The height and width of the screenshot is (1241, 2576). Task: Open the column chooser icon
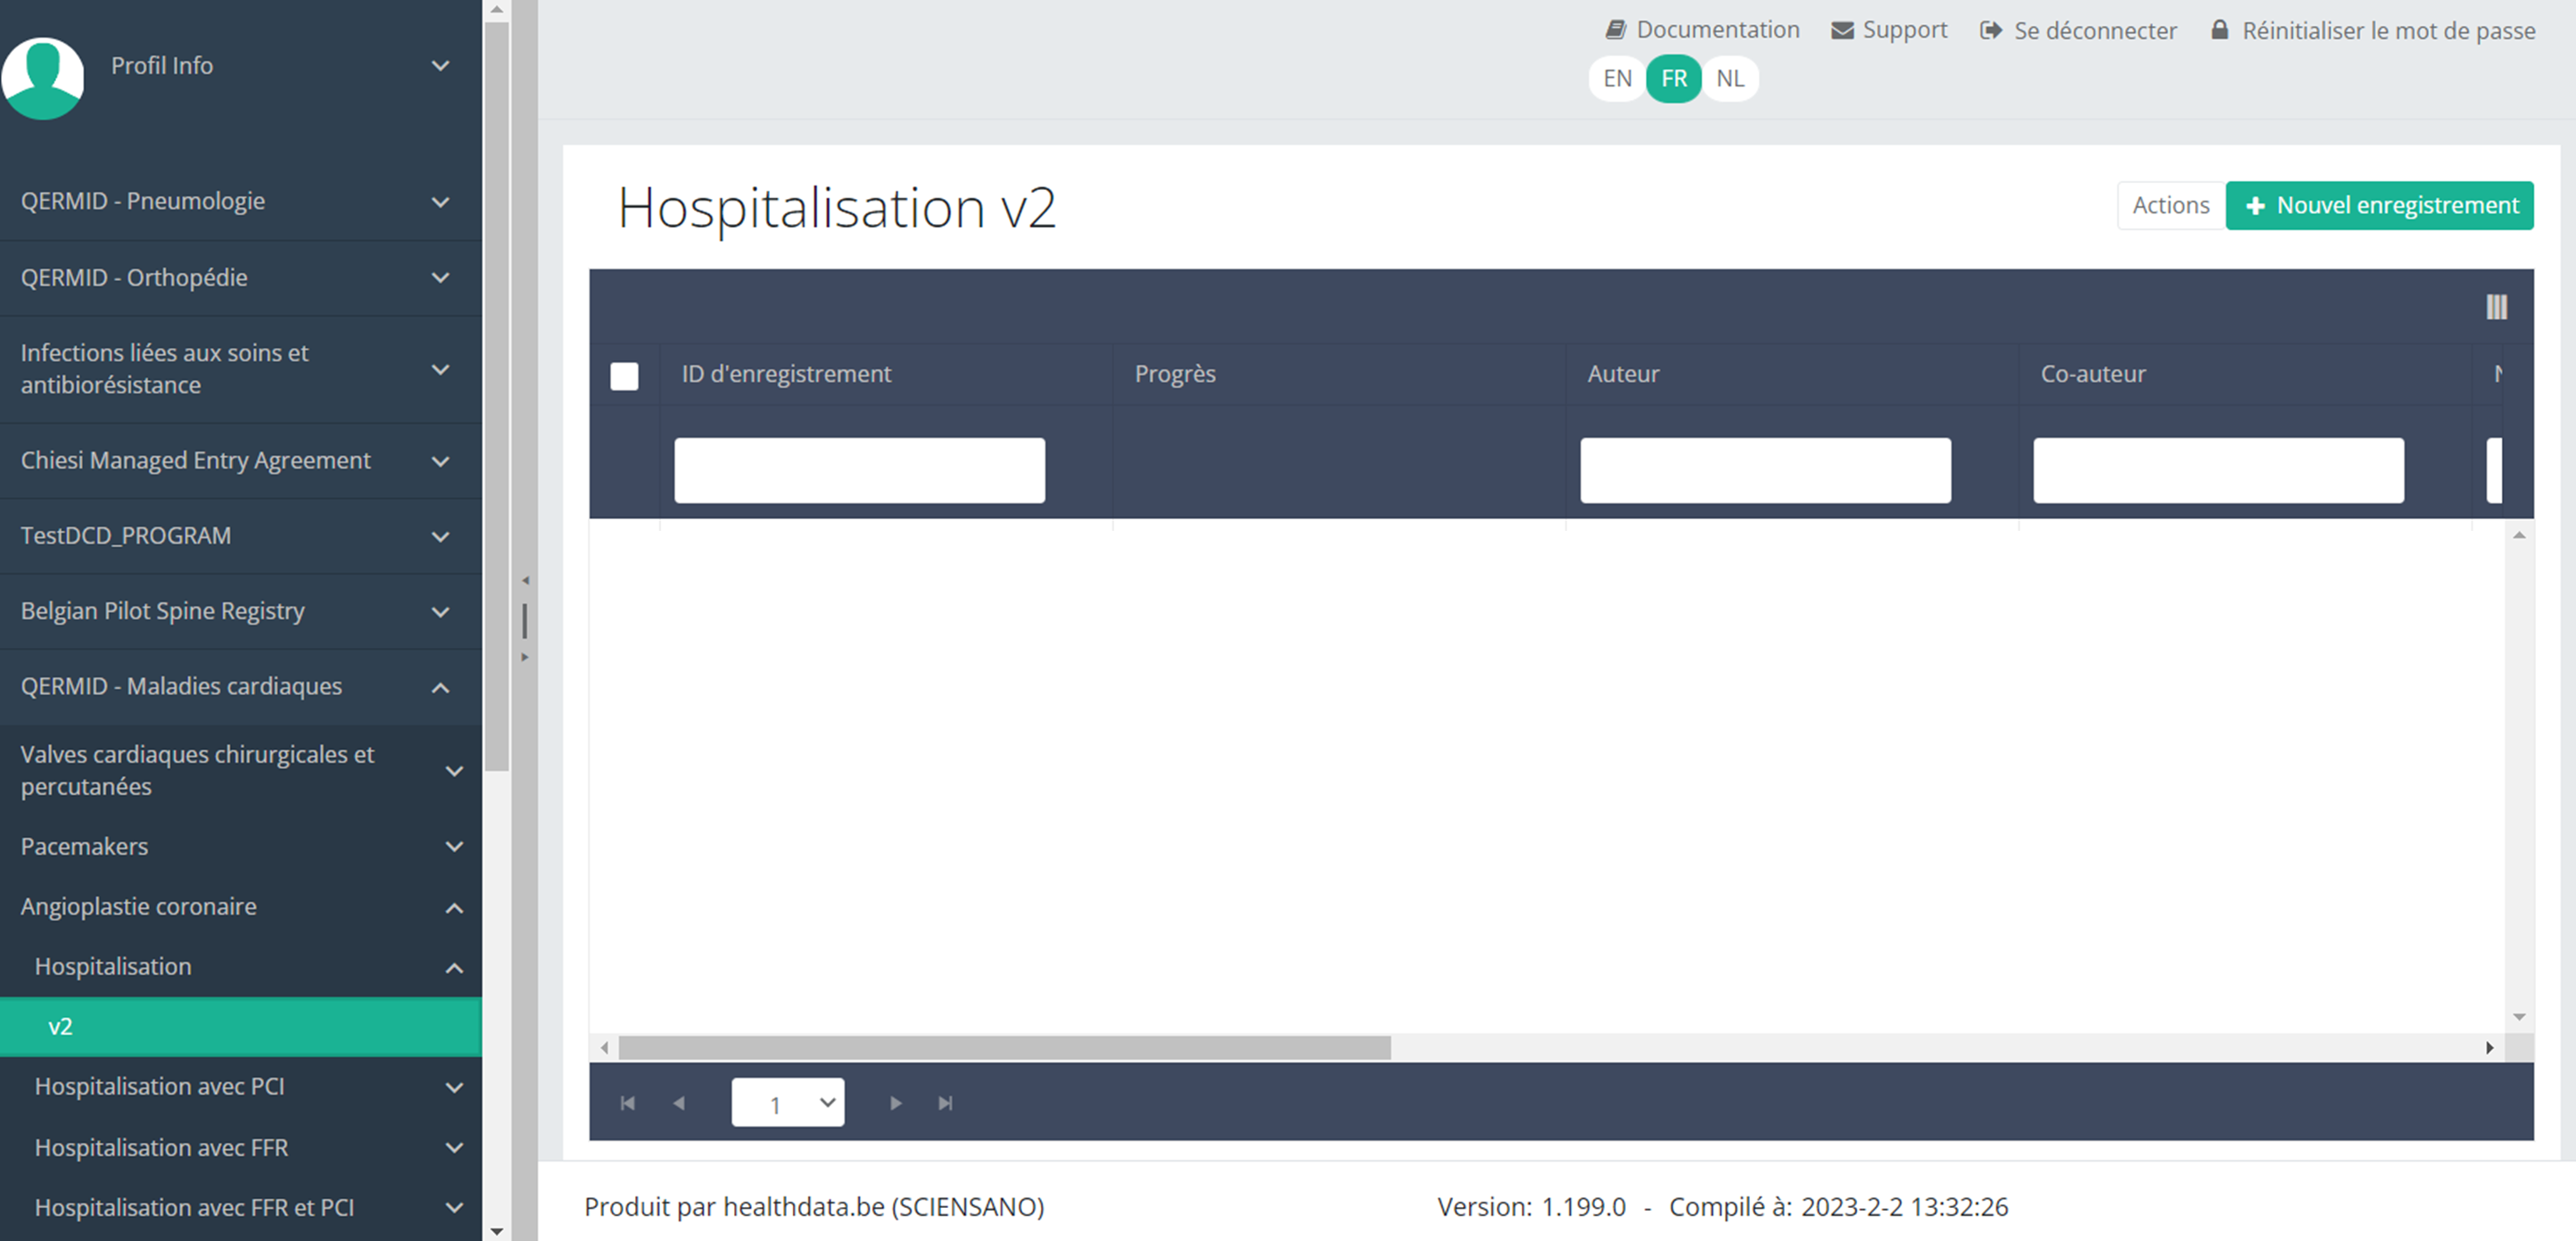pos(2496,307)
